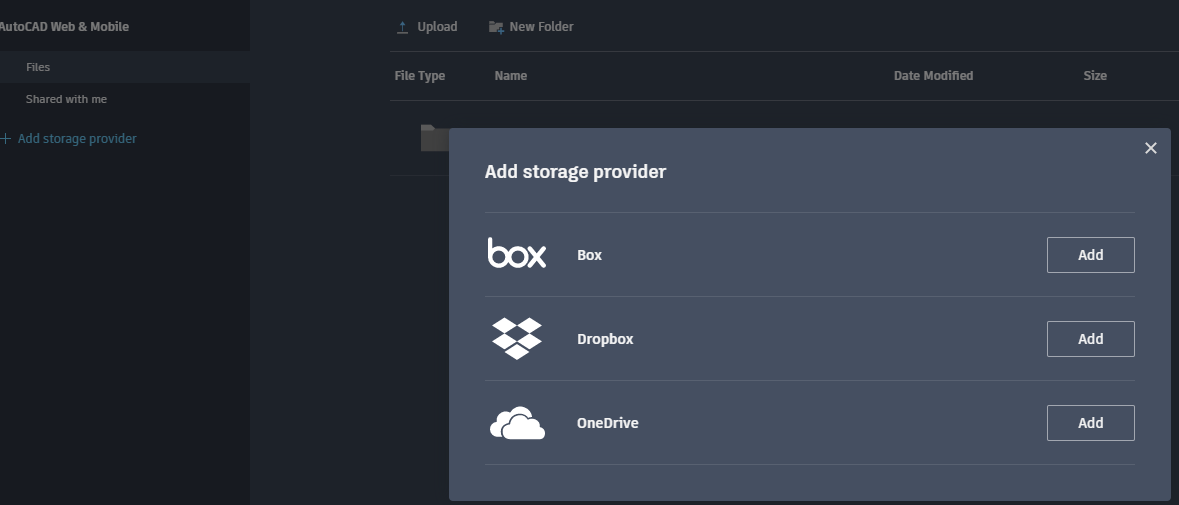Click the Upload text label
Image resolution: width=1179 pixels, height=505 pixels.
[437, 27]
